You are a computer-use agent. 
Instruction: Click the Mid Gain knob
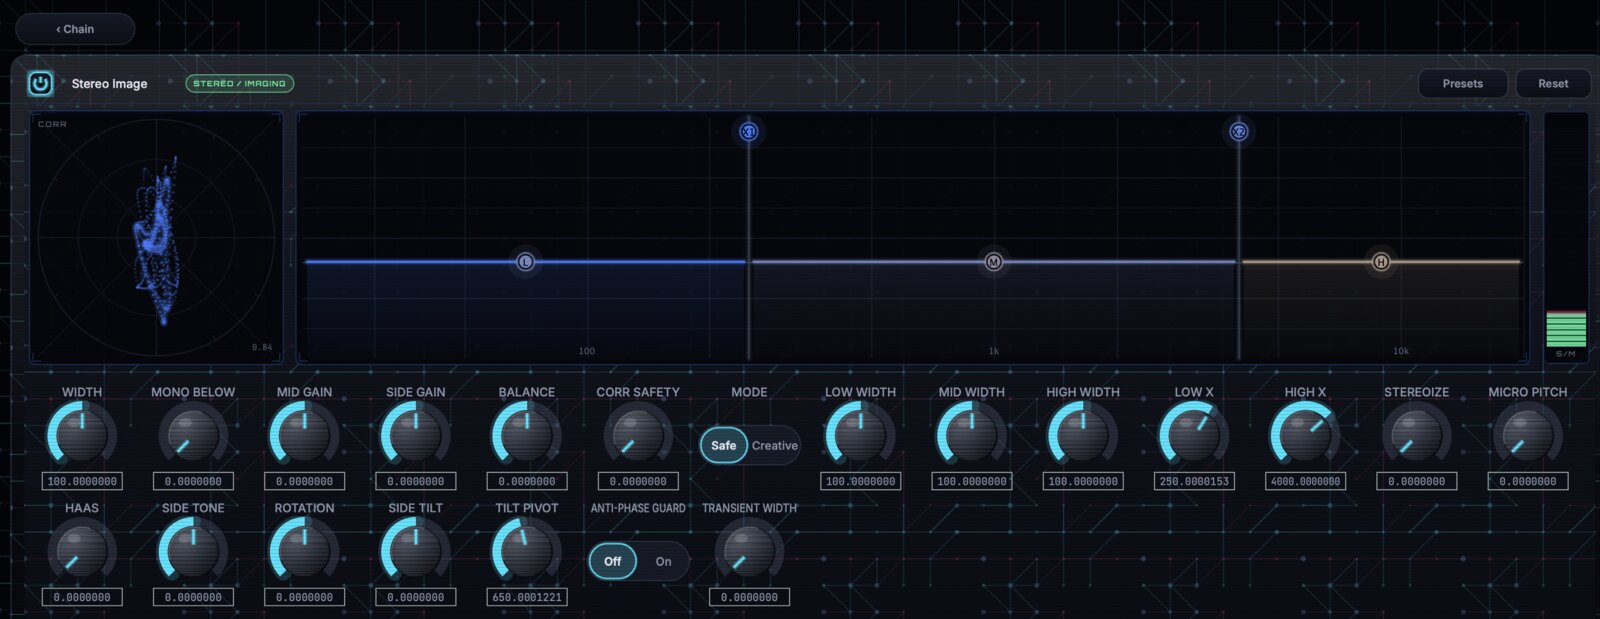tap(304, 436)
